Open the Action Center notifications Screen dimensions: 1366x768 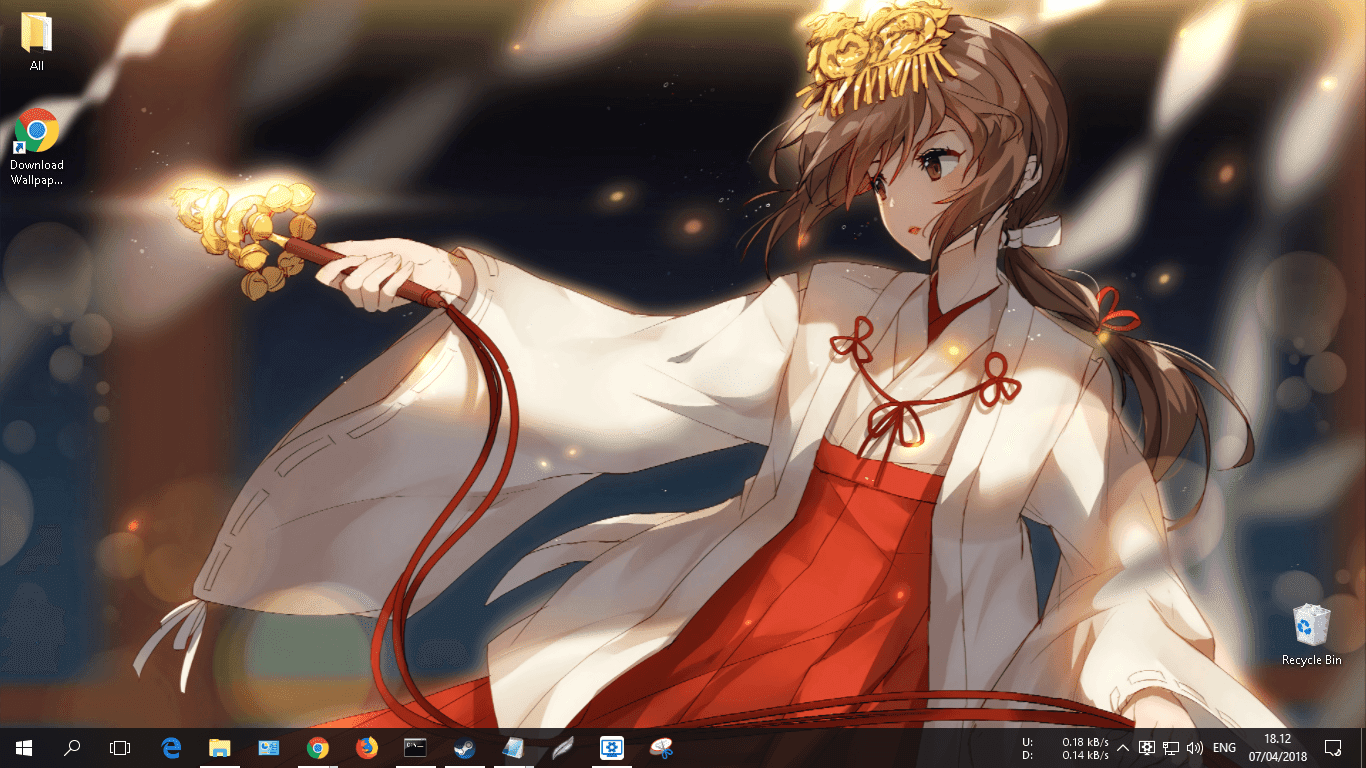point(1333,747)
